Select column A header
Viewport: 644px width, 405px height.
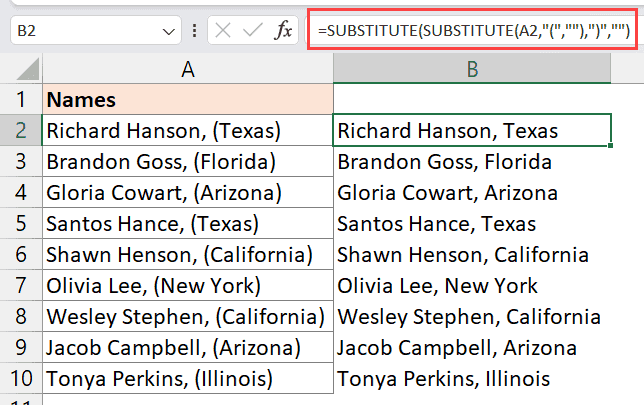(187, 68)
